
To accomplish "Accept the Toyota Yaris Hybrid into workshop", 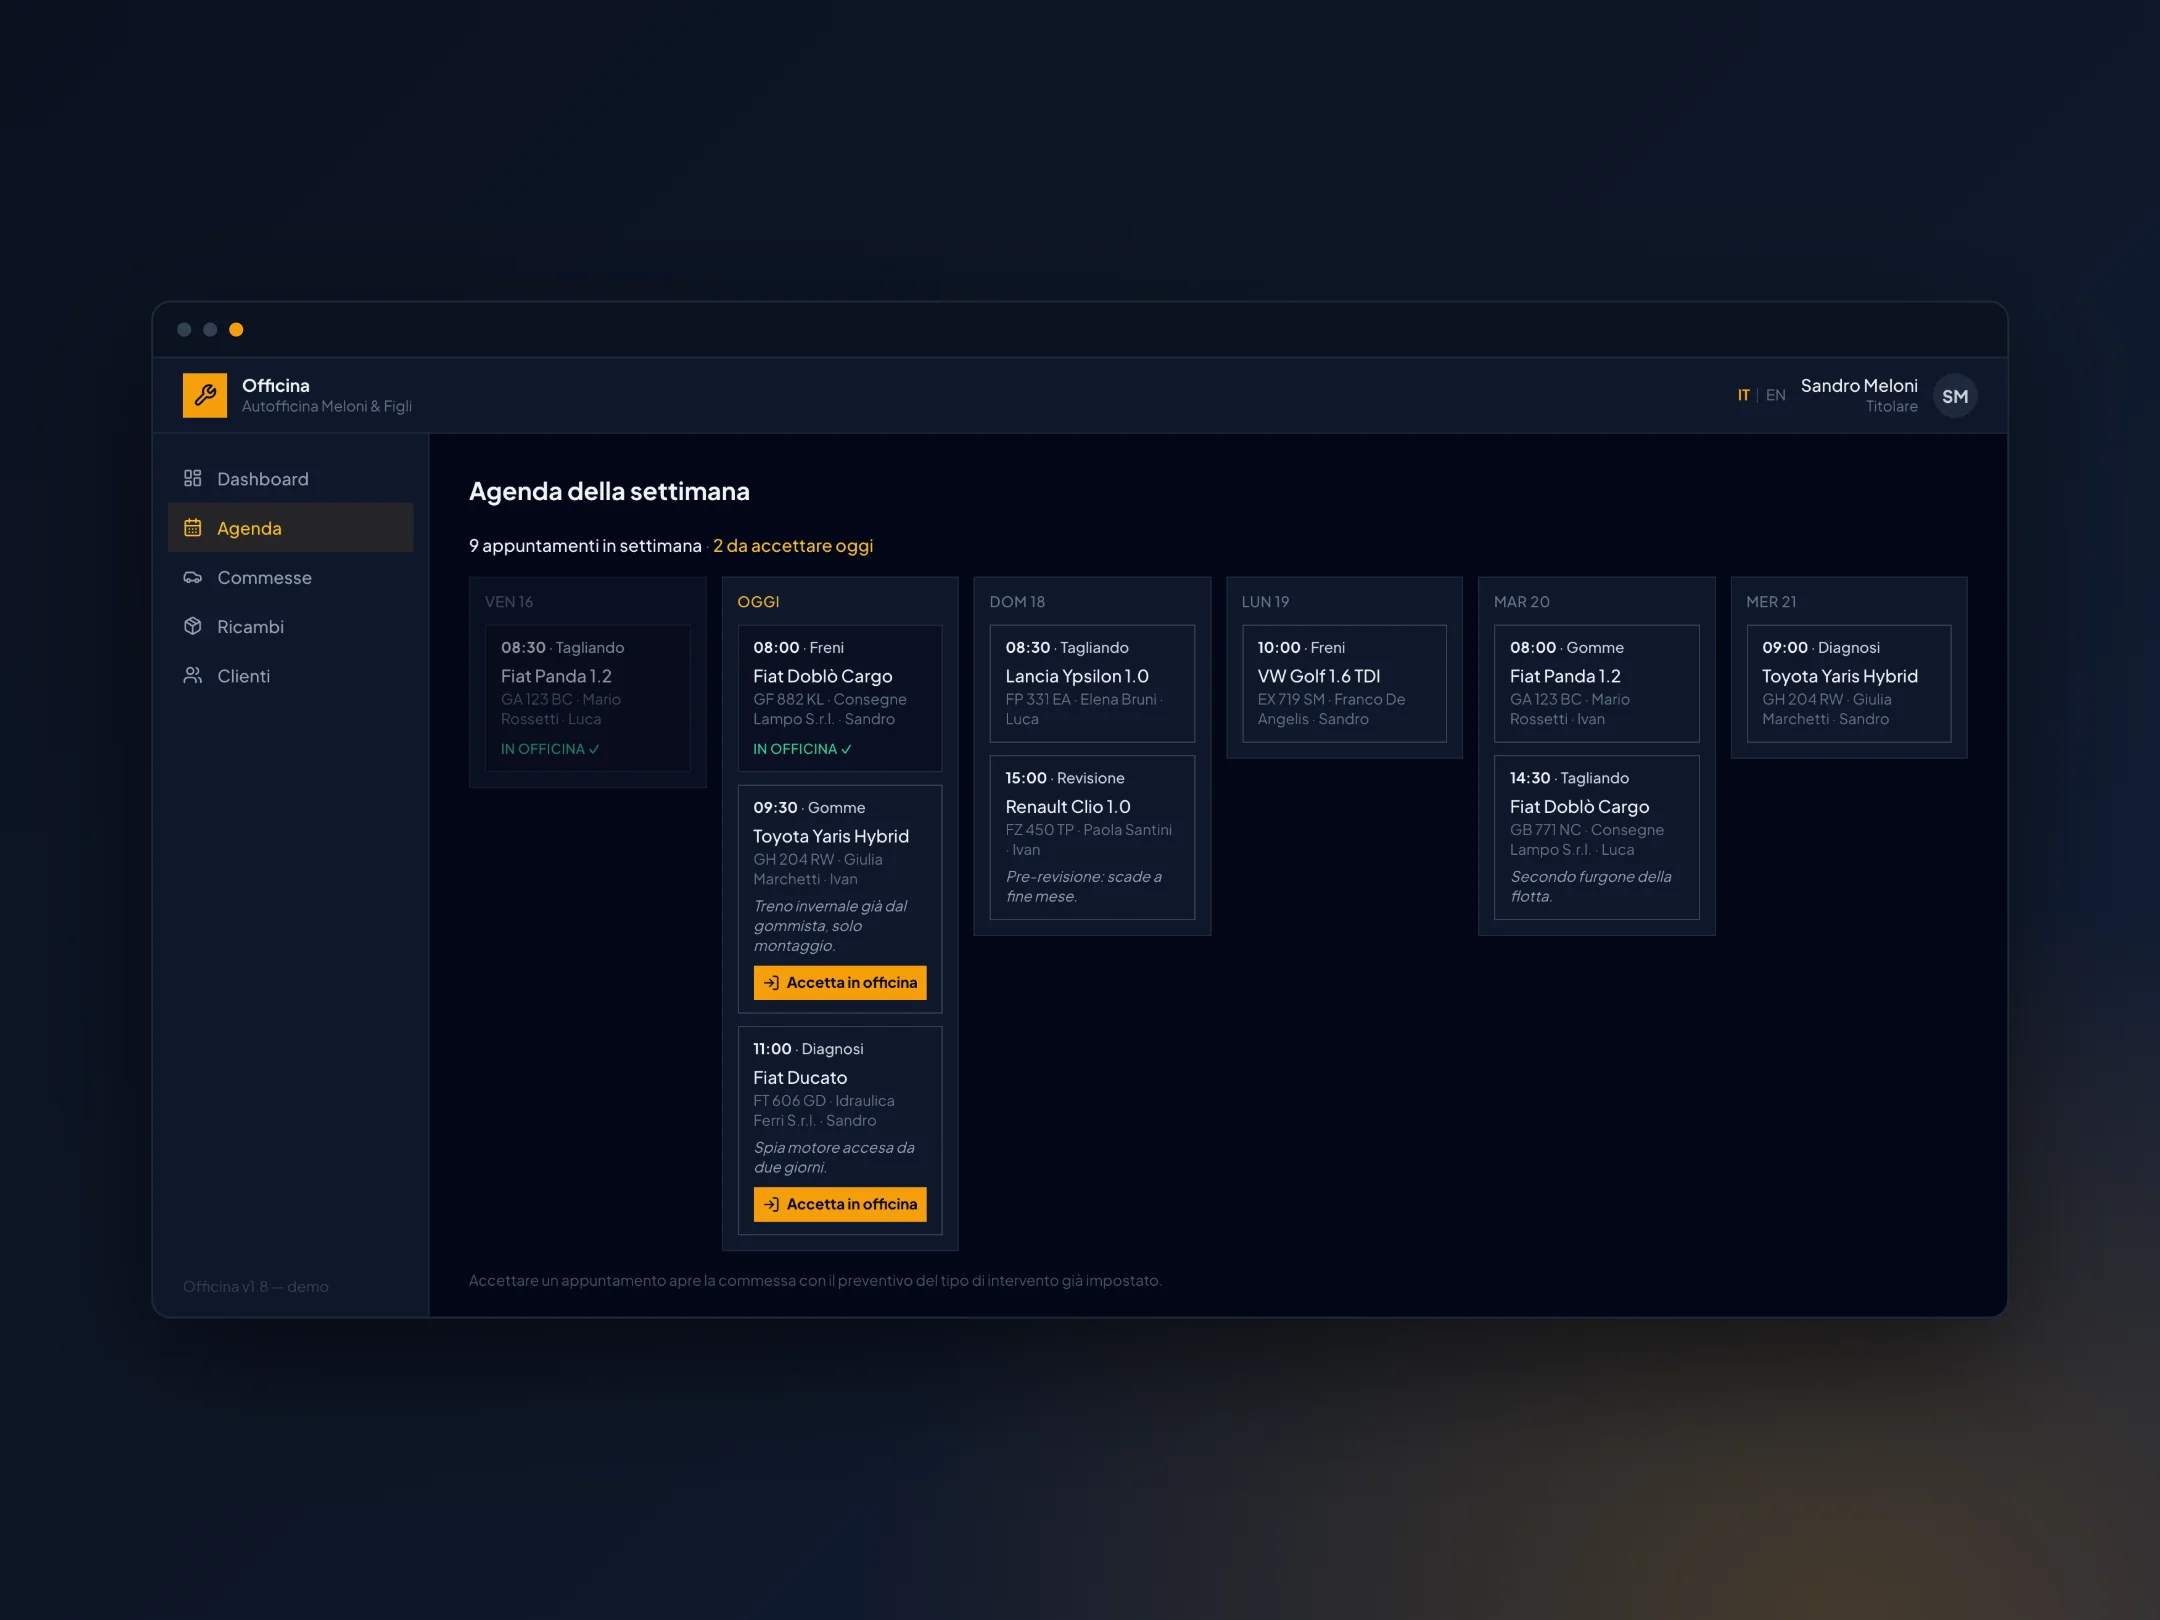I will coord(840,982).
